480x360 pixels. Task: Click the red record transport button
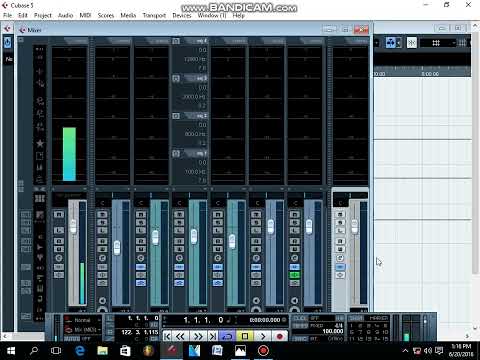point(280,336)
